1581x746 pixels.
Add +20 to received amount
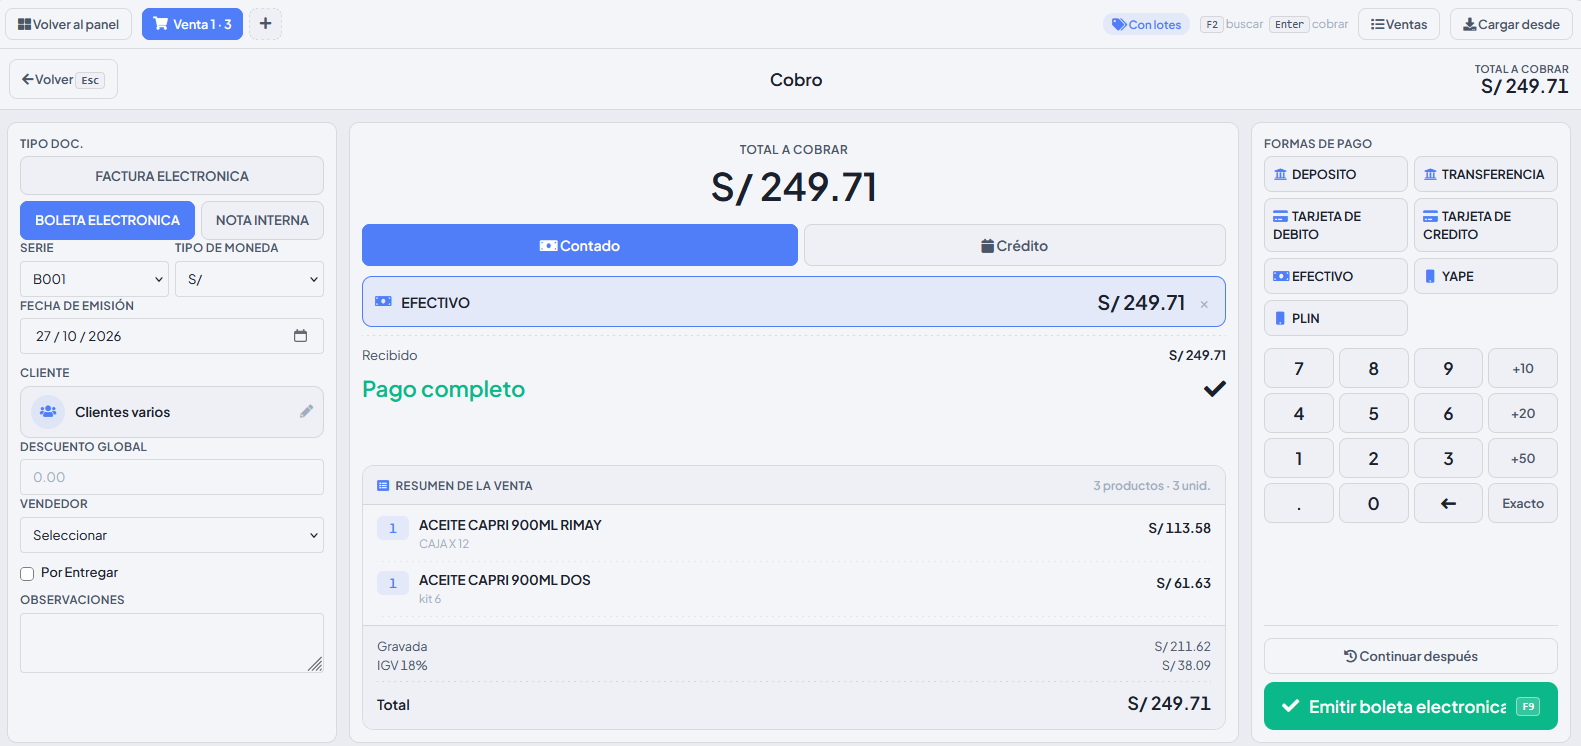coord(1523,413)
